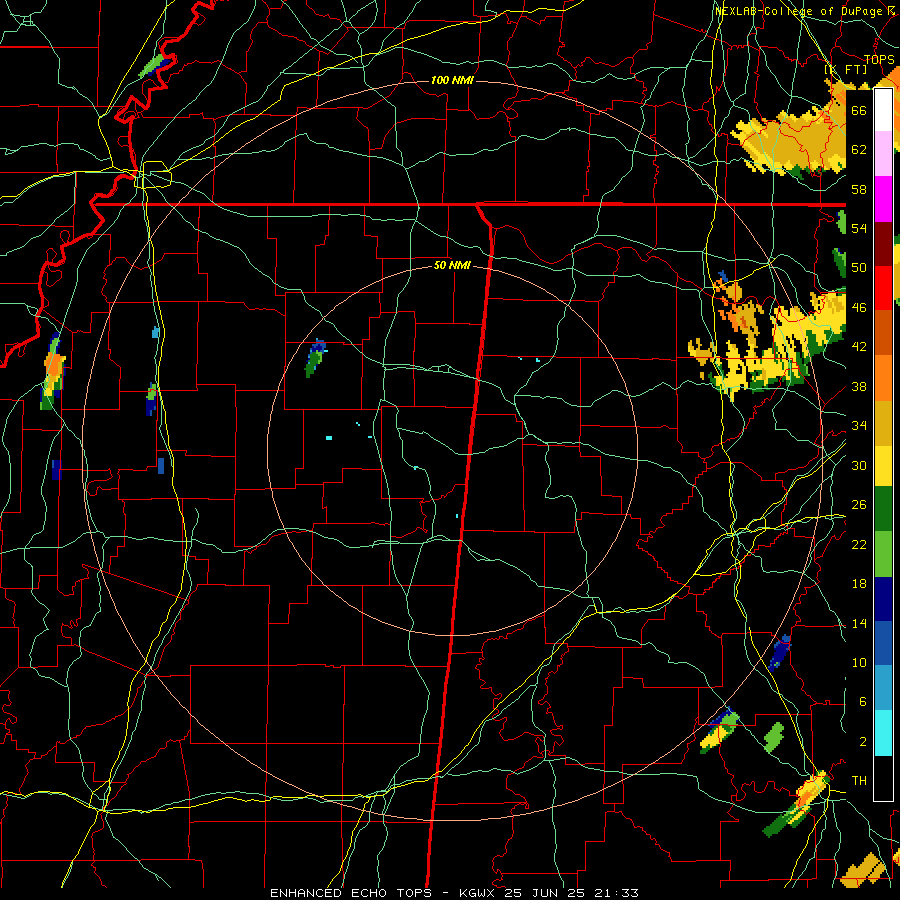Select the 66 value in the legend
The width and height of the screenshot is (900, 900).
[x=859, y=111]
